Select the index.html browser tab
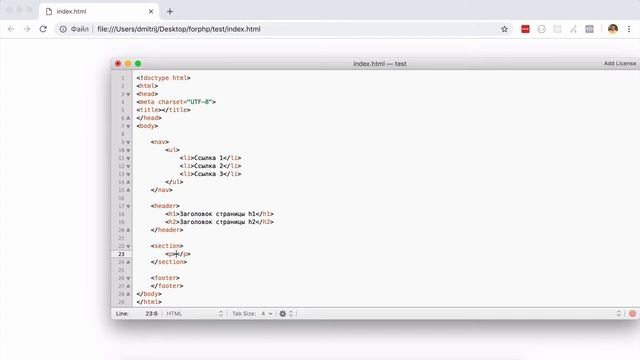 (x=98, y=11)
